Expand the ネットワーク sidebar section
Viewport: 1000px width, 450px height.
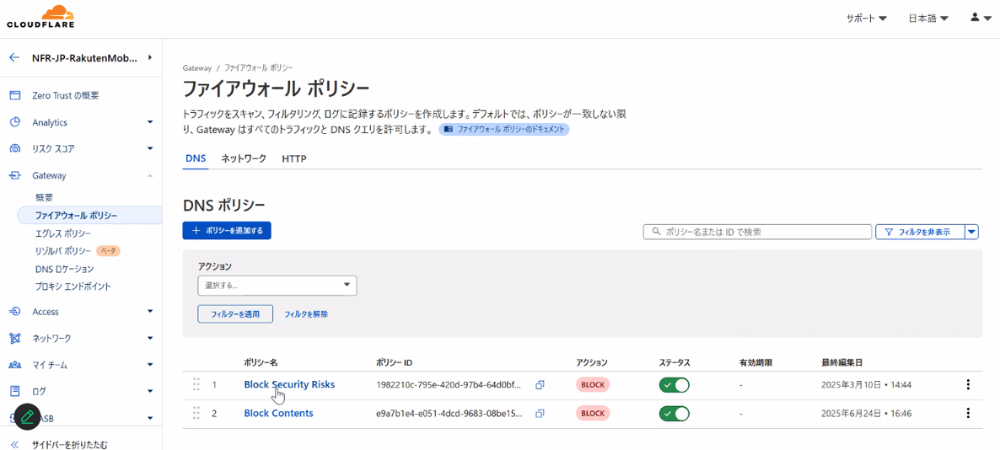[150, 338]
